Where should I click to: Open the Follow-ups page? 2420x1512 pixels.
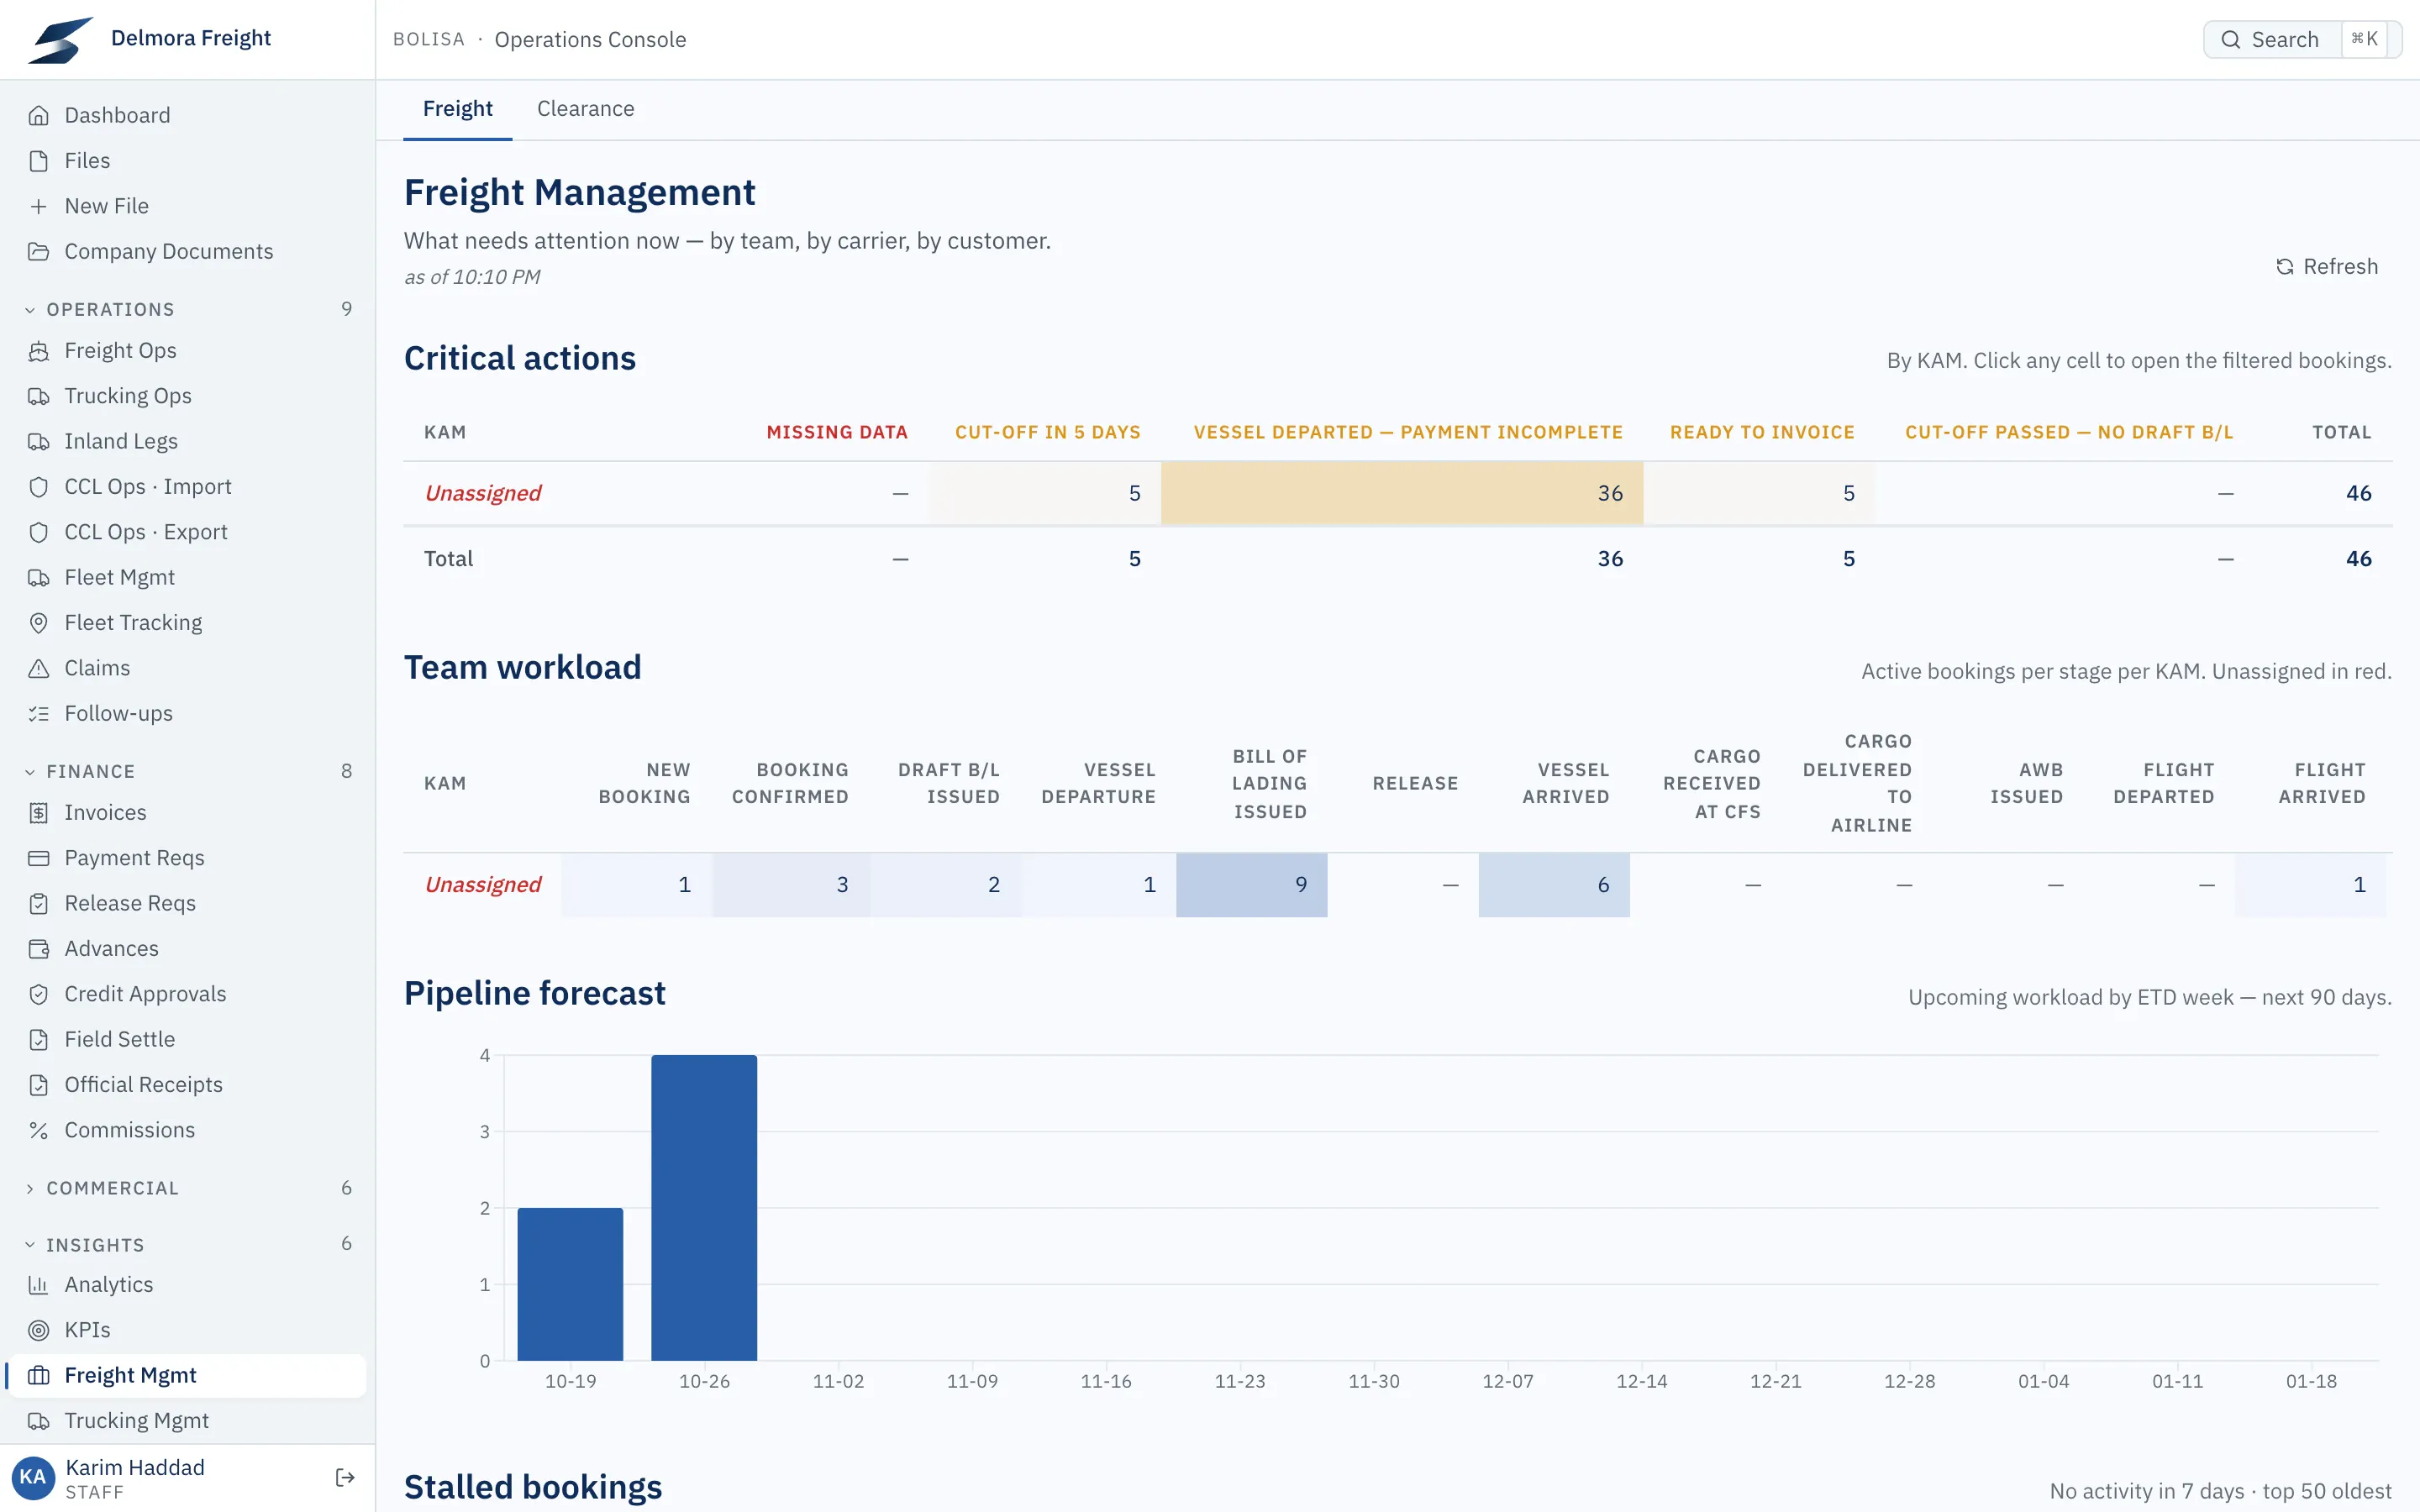click(187, 713)
